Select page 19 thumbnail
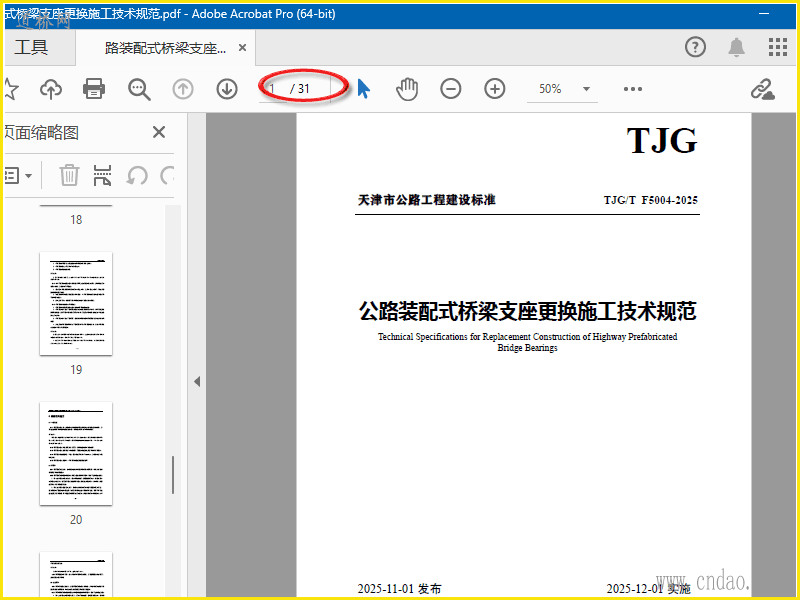This screenshot has height=600, width=800. 76,303
